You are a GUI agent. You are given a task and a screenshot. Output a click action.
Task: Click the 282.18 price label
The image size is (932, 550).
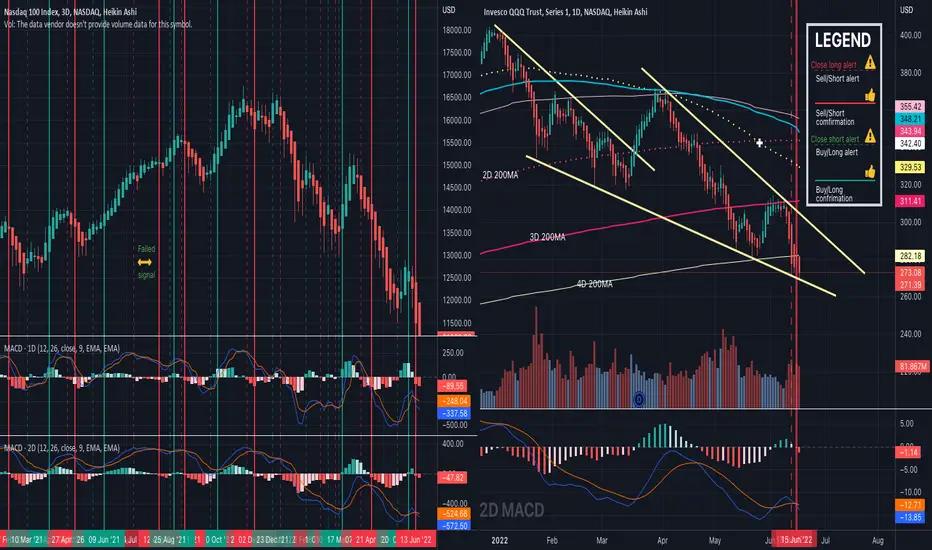tap(910, 256)
